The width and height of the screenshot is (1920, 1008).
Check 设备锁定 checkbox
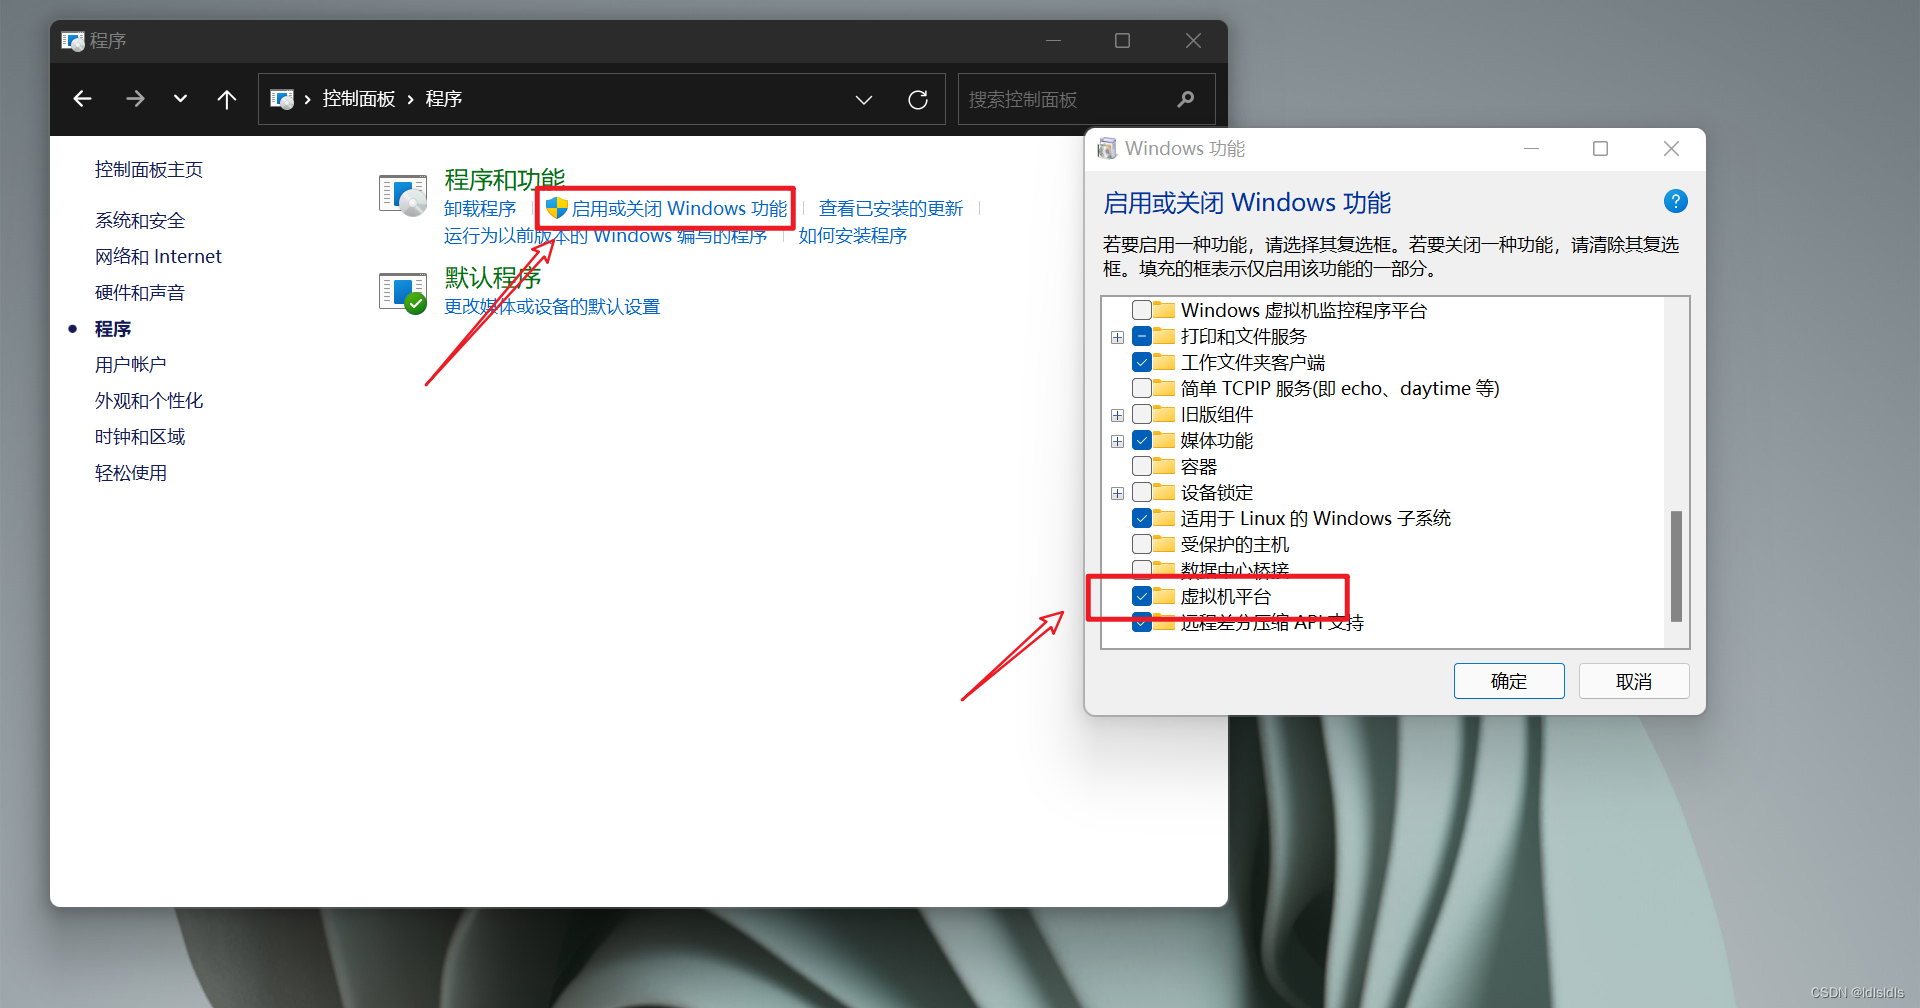pyautogui.click(x=1142, y=492)
